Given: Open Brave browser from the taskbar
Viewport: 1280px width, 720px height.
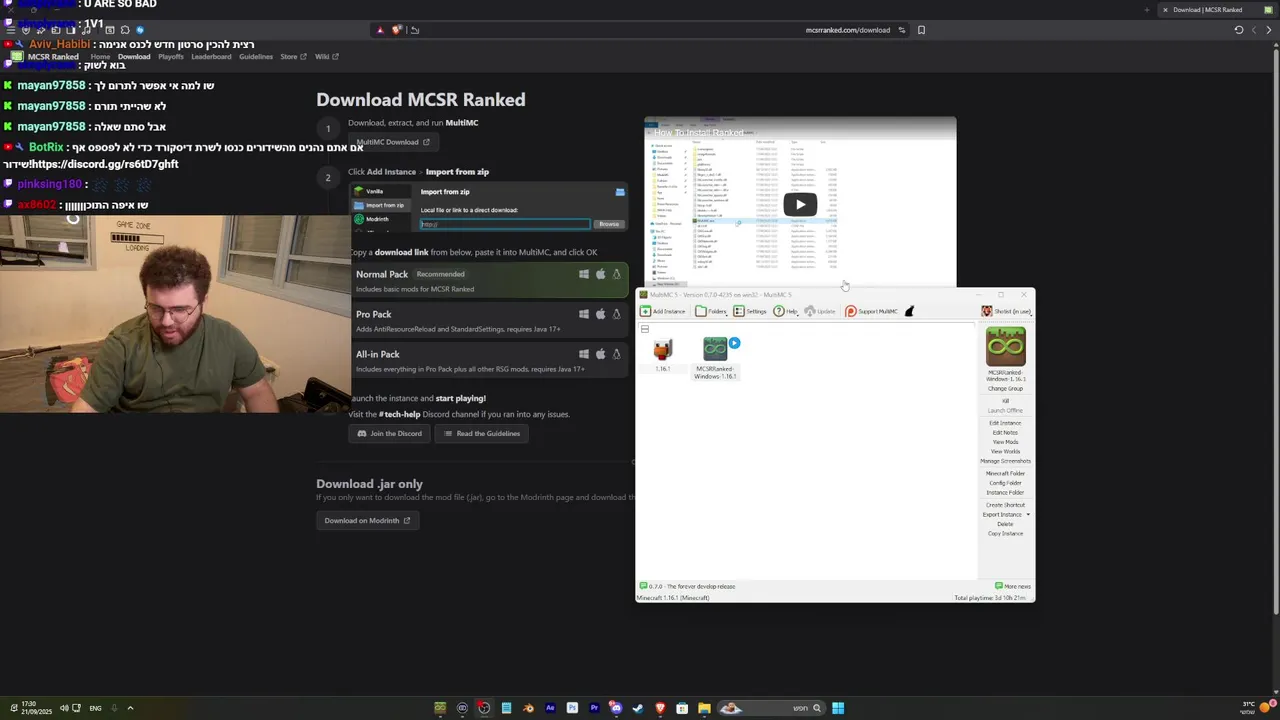Looking at the screenshot, I should pyautogui.click(x=660, y=708).
